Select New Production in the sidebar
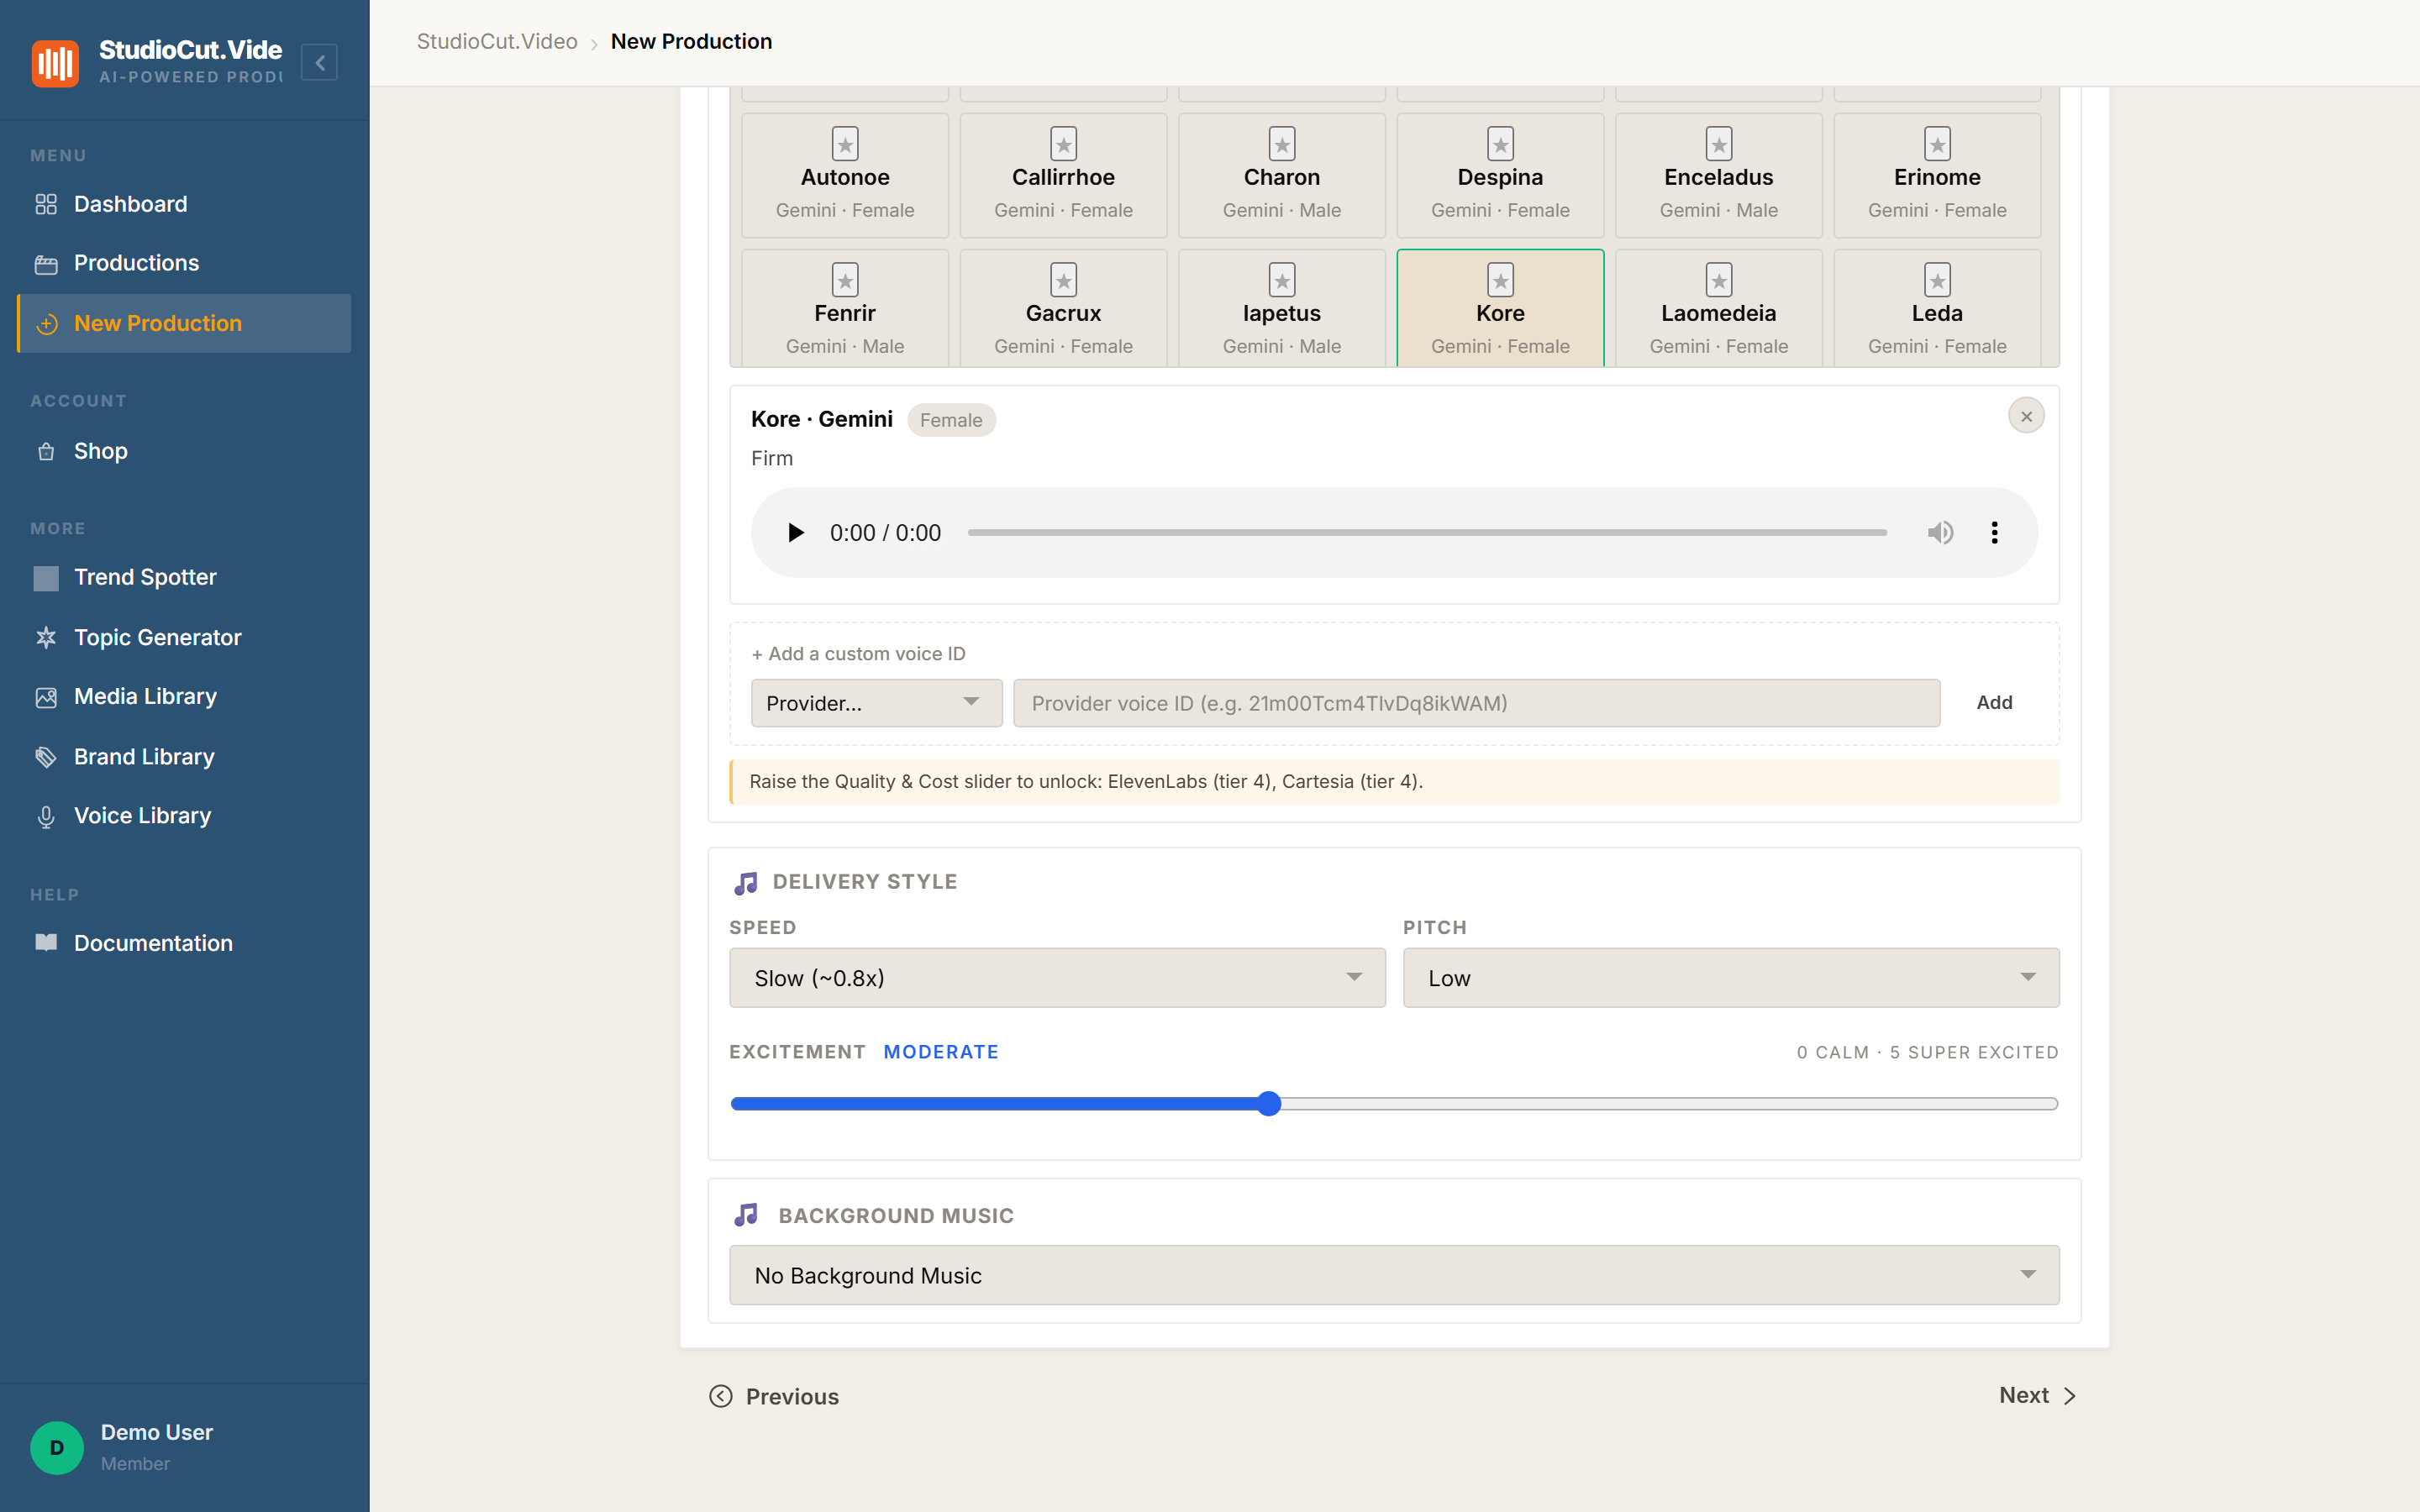Viewport: 2420px width, 1512px height. [184, 323]
